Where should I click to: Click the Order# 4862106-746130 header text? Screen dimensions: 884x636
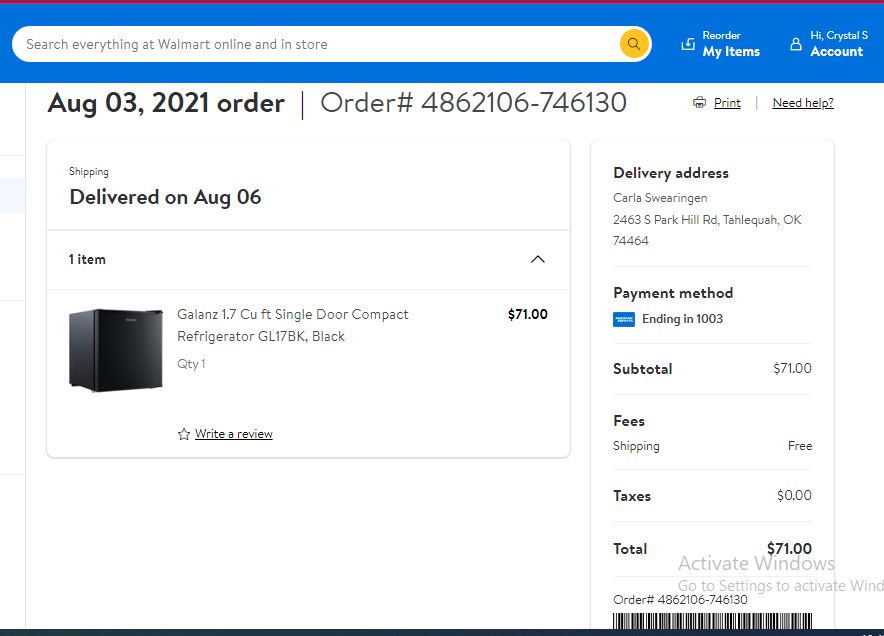pyautogui.click(x=474, y=103)
